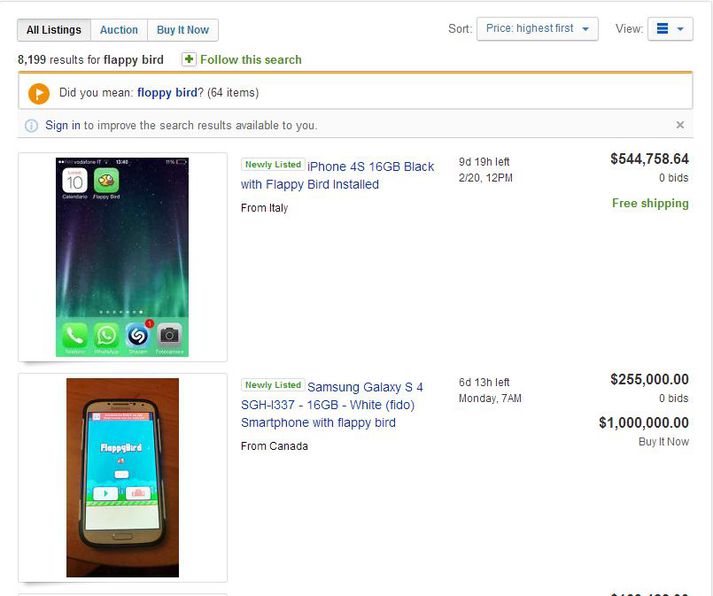
Task: Click the $544,758.64 price
Action: click(x=649, y=159)
